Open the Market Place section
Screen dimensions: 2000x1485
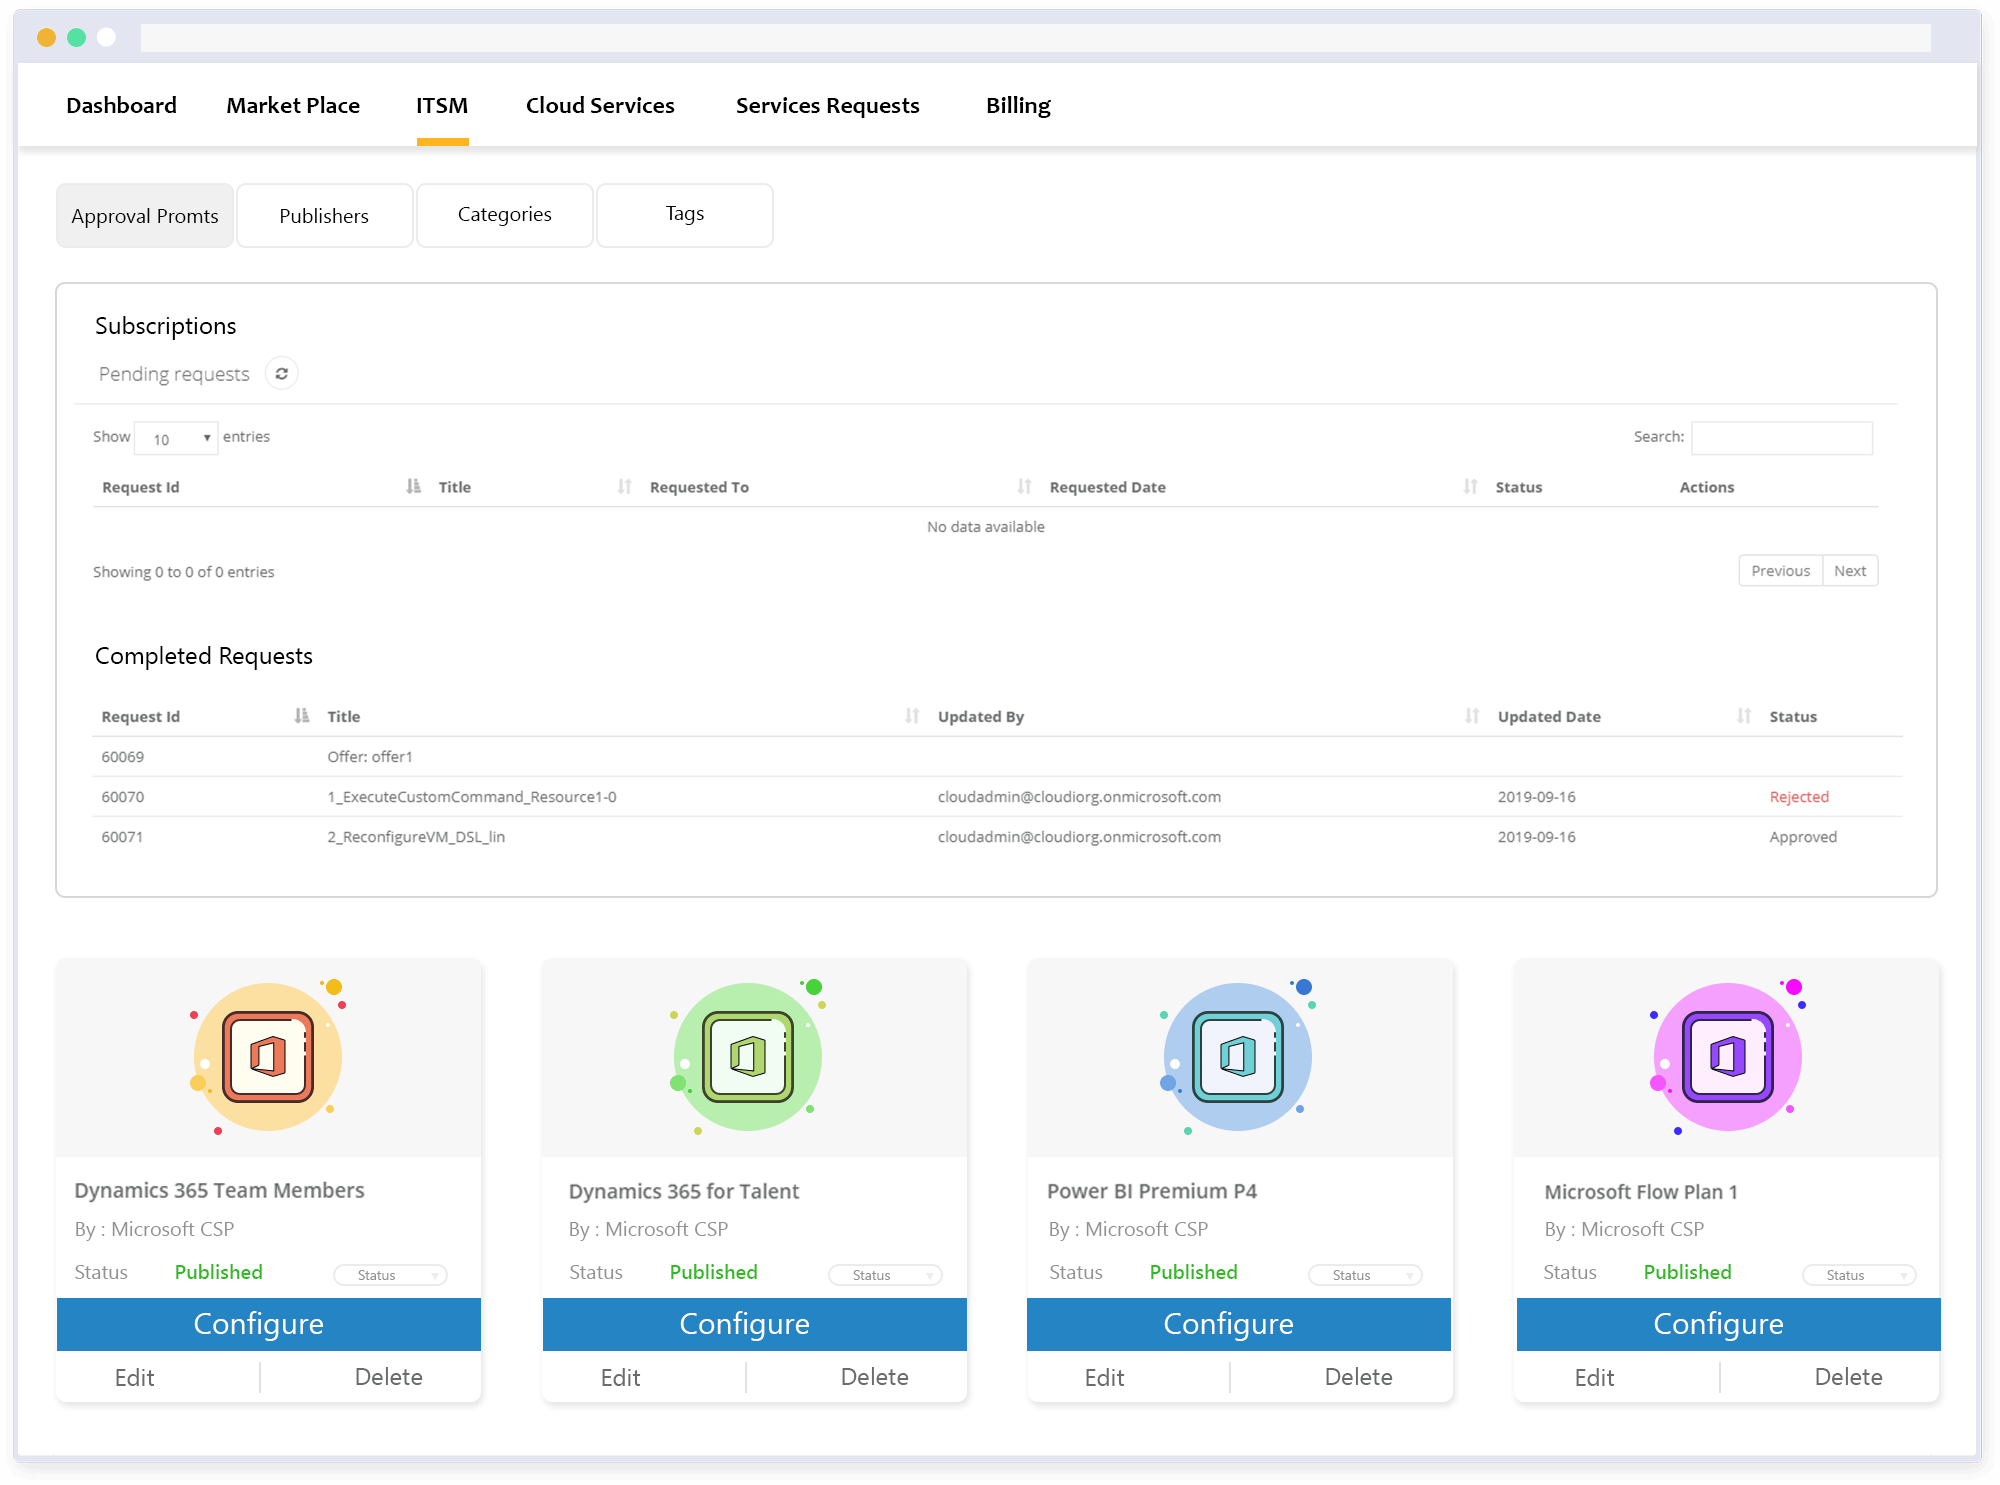293,105
